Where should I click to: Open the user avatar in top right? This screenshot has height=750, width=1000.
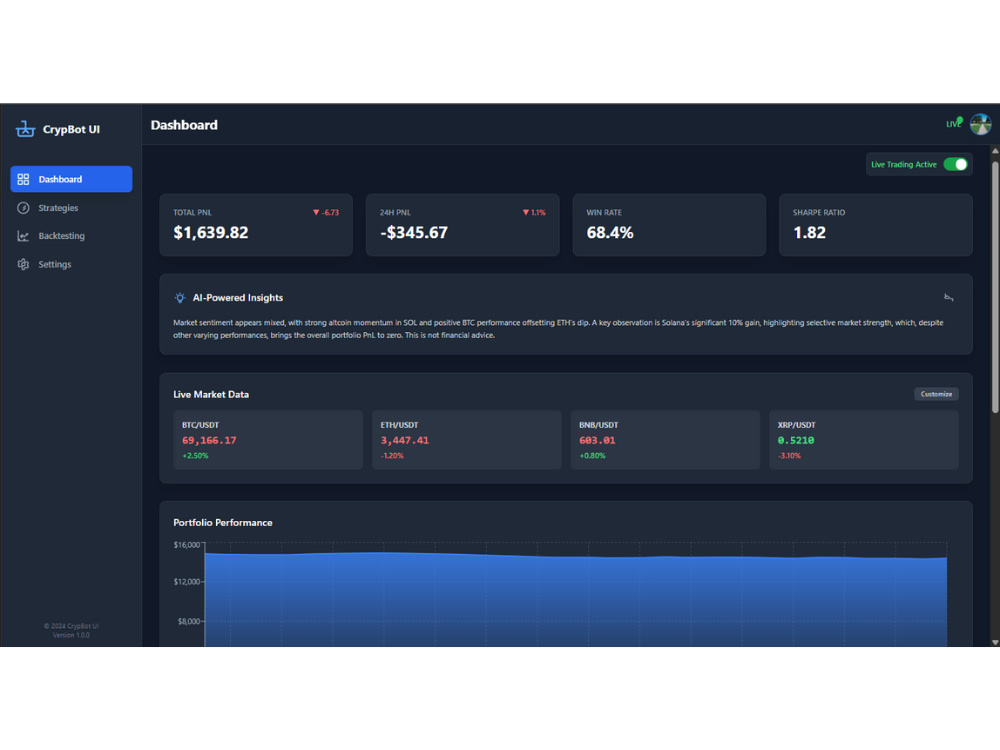click(981, 124)
